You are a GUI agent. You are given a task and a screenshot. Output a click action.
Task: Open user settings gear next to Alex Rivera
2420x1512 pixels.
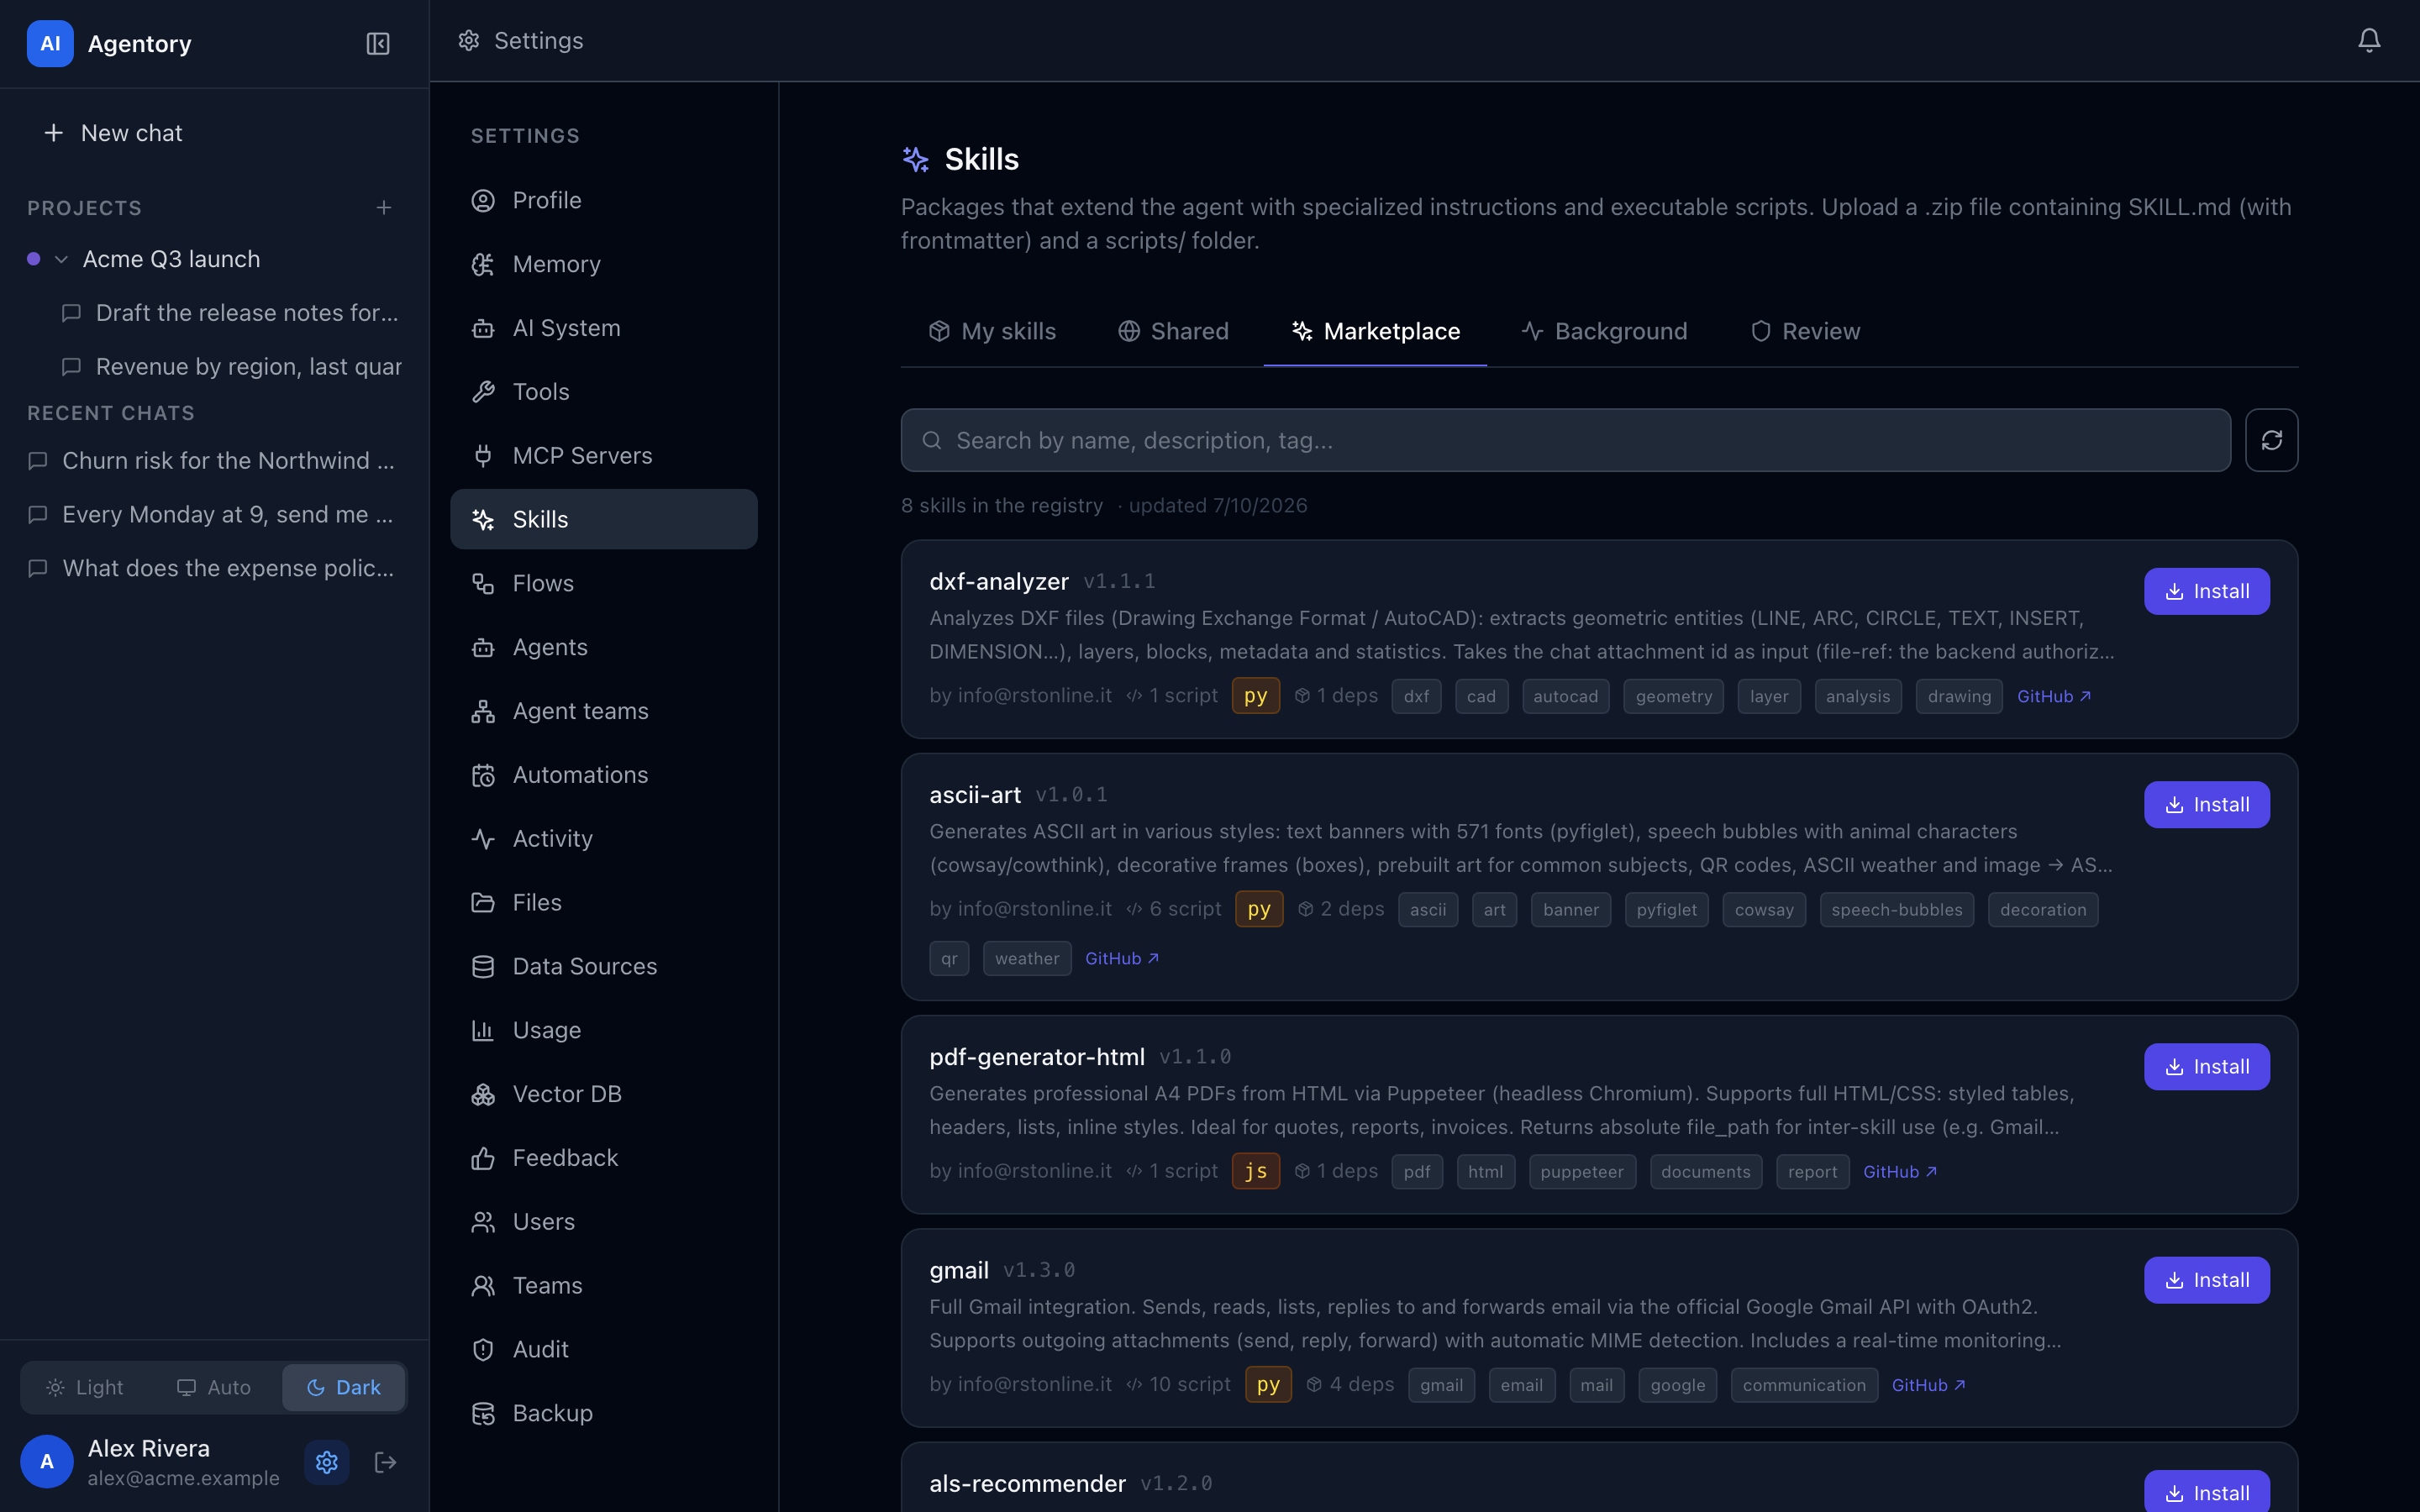pyautogui.click(x=327, y=1462)
